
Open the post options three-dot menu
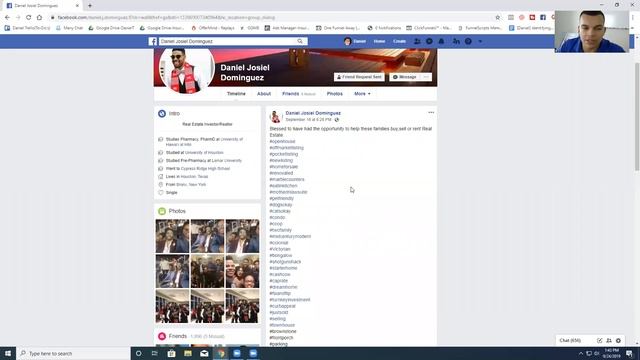point(431,113)
